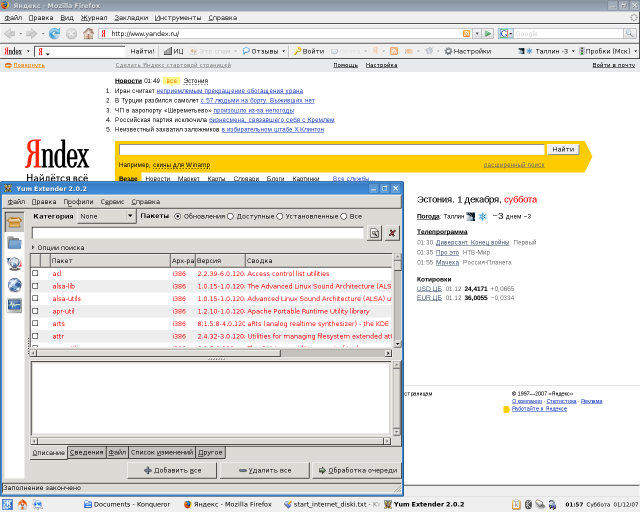Click the green Go arrow beside the address bar
The image size is (640, 512).
click(x=488, y=33)
